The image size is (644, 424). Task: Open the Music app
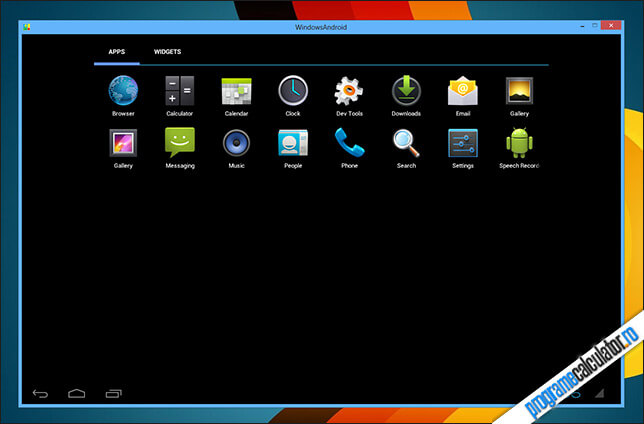click(237, 148)
